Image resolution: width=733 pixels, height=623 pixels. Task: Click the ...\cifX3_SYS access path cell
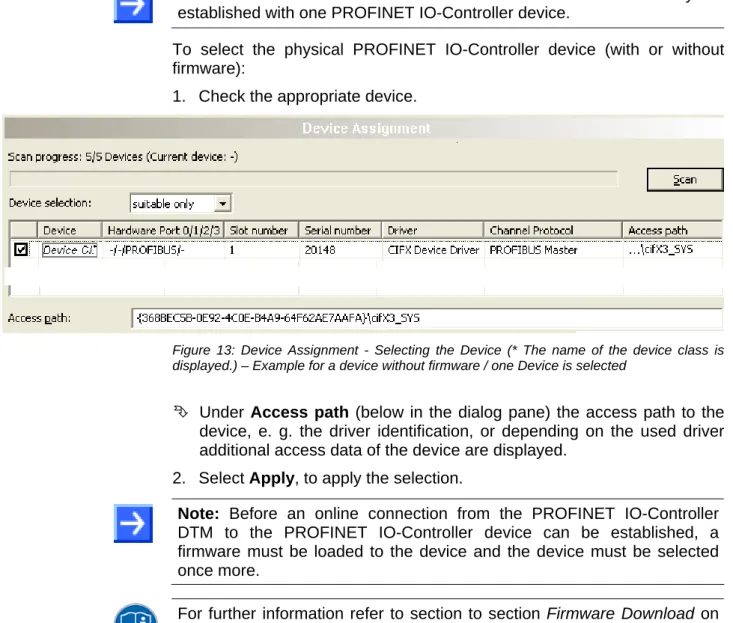coord(672,250)
